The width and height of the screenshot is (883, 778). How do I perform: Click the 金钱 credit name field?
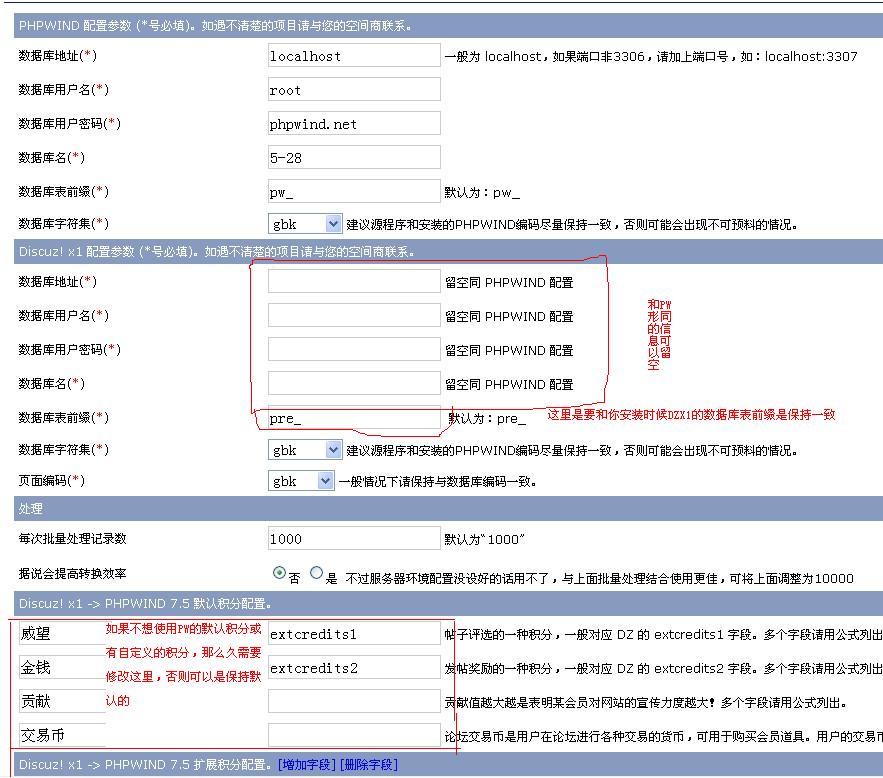(x=62, y=667)
